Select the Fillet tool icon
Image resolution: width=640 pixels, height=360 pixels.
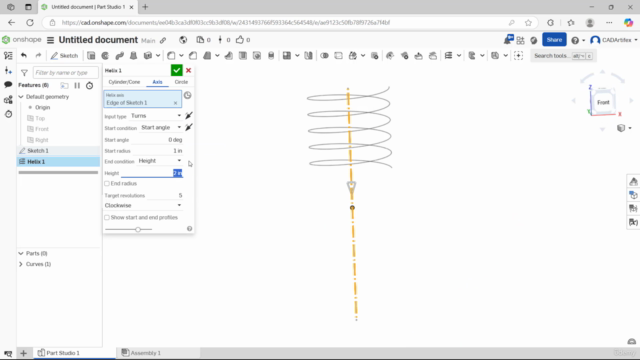171,56
